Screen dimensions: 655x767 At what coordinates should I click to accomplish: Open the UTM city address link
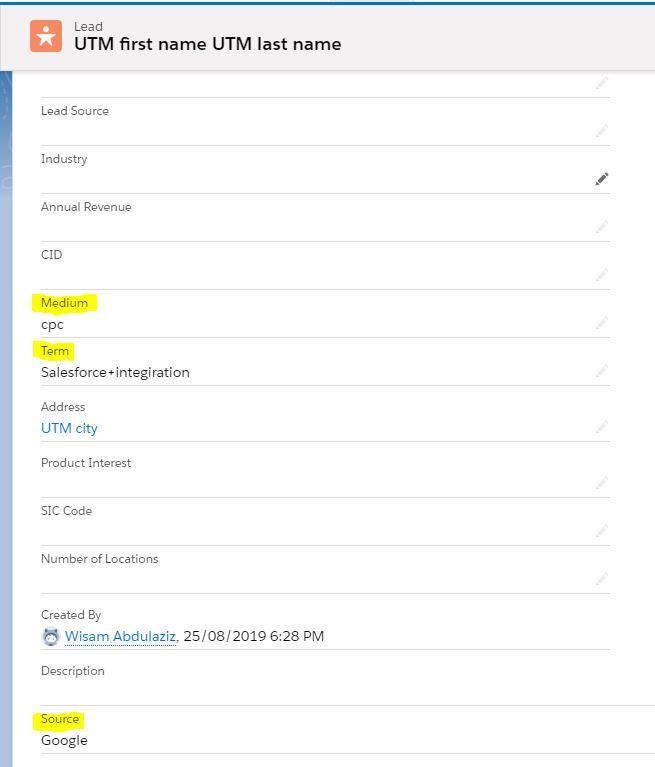pos(69,429)
